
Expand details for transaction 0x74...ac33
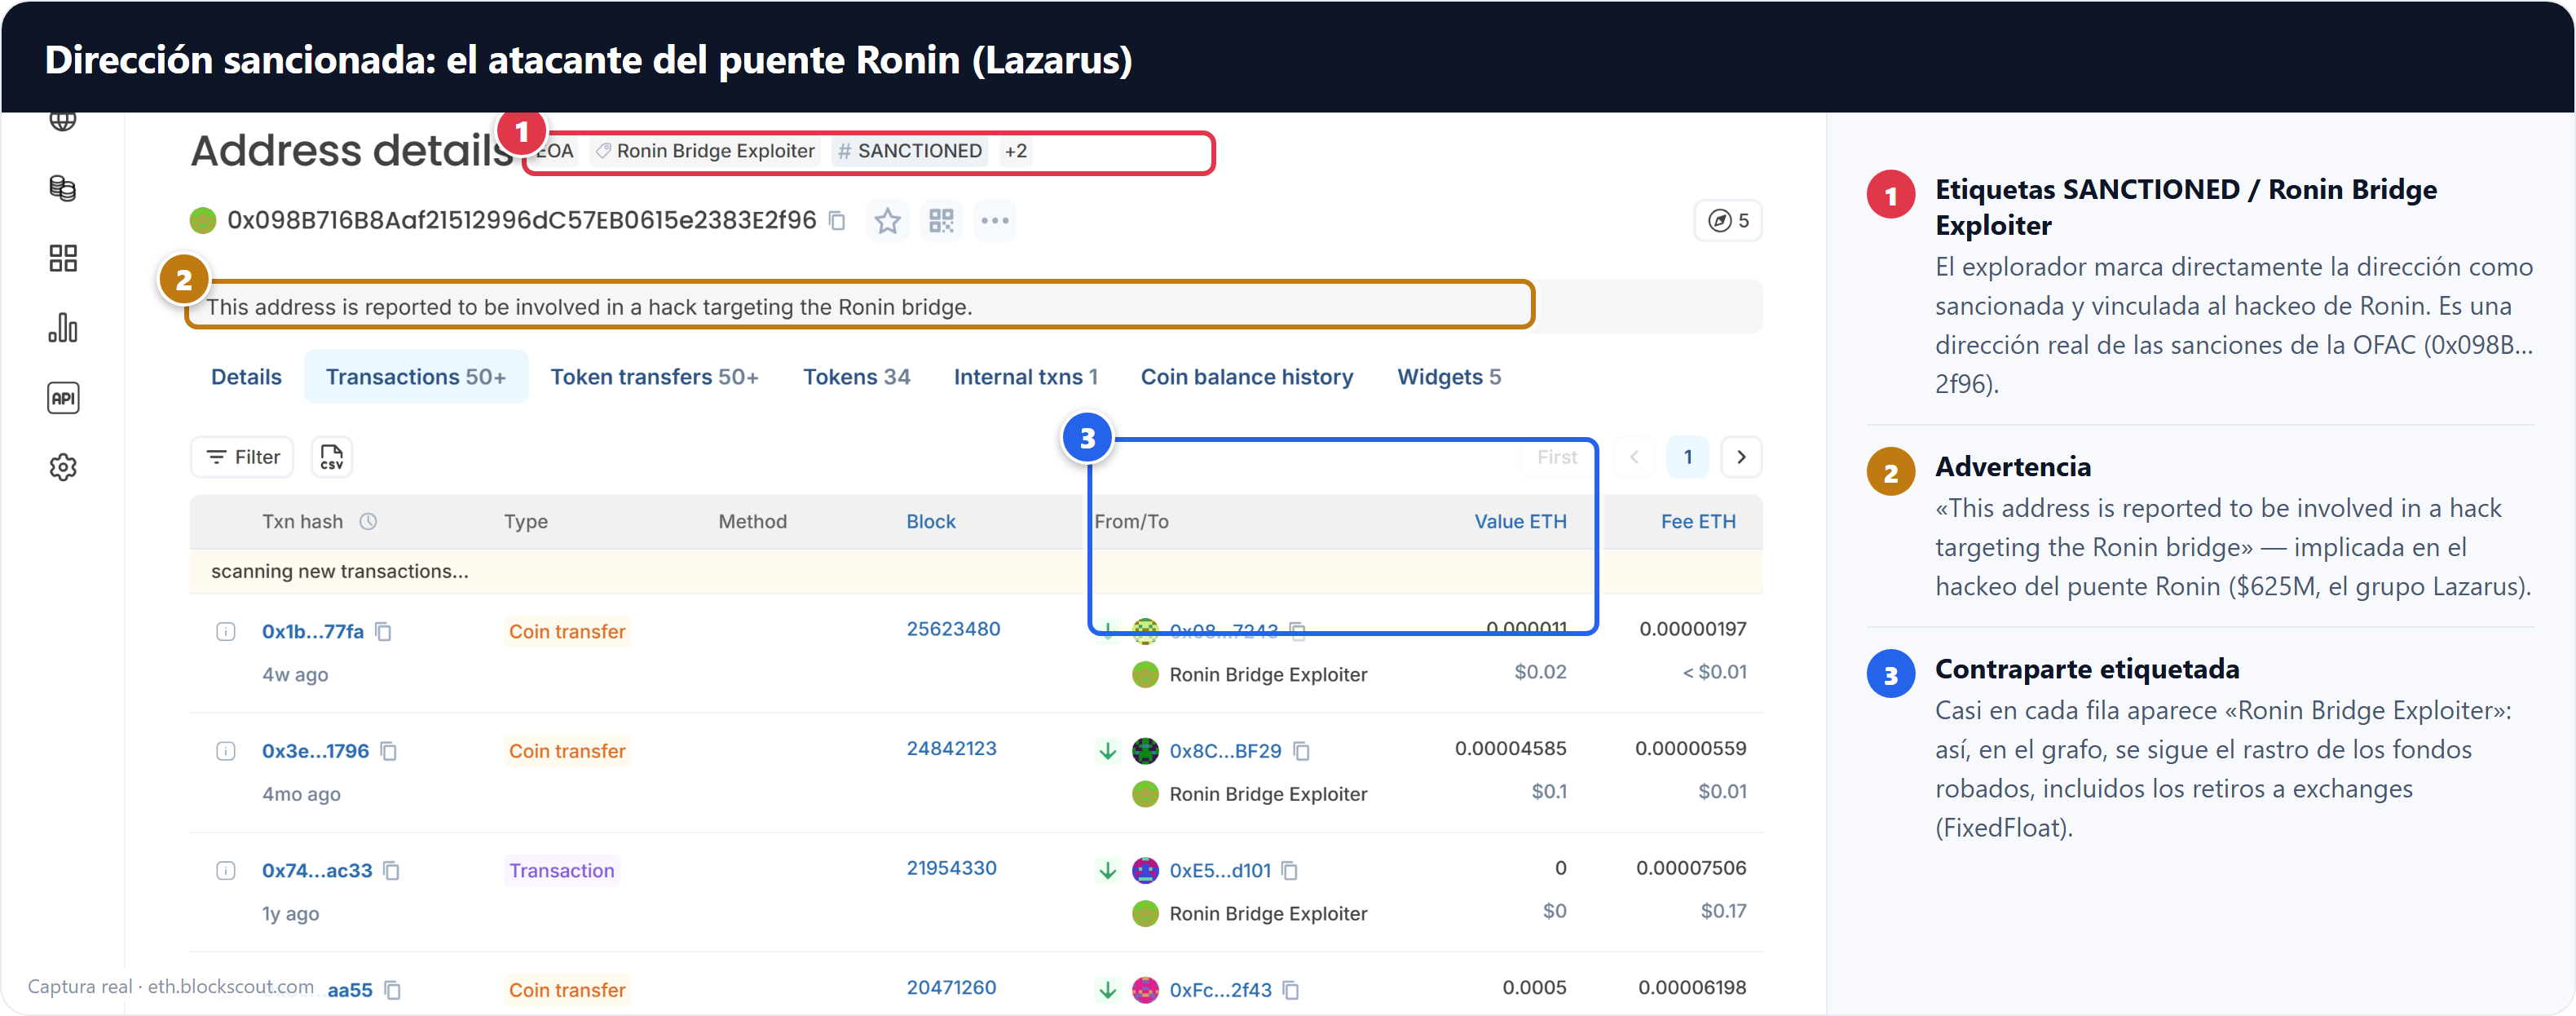point(226,870)
